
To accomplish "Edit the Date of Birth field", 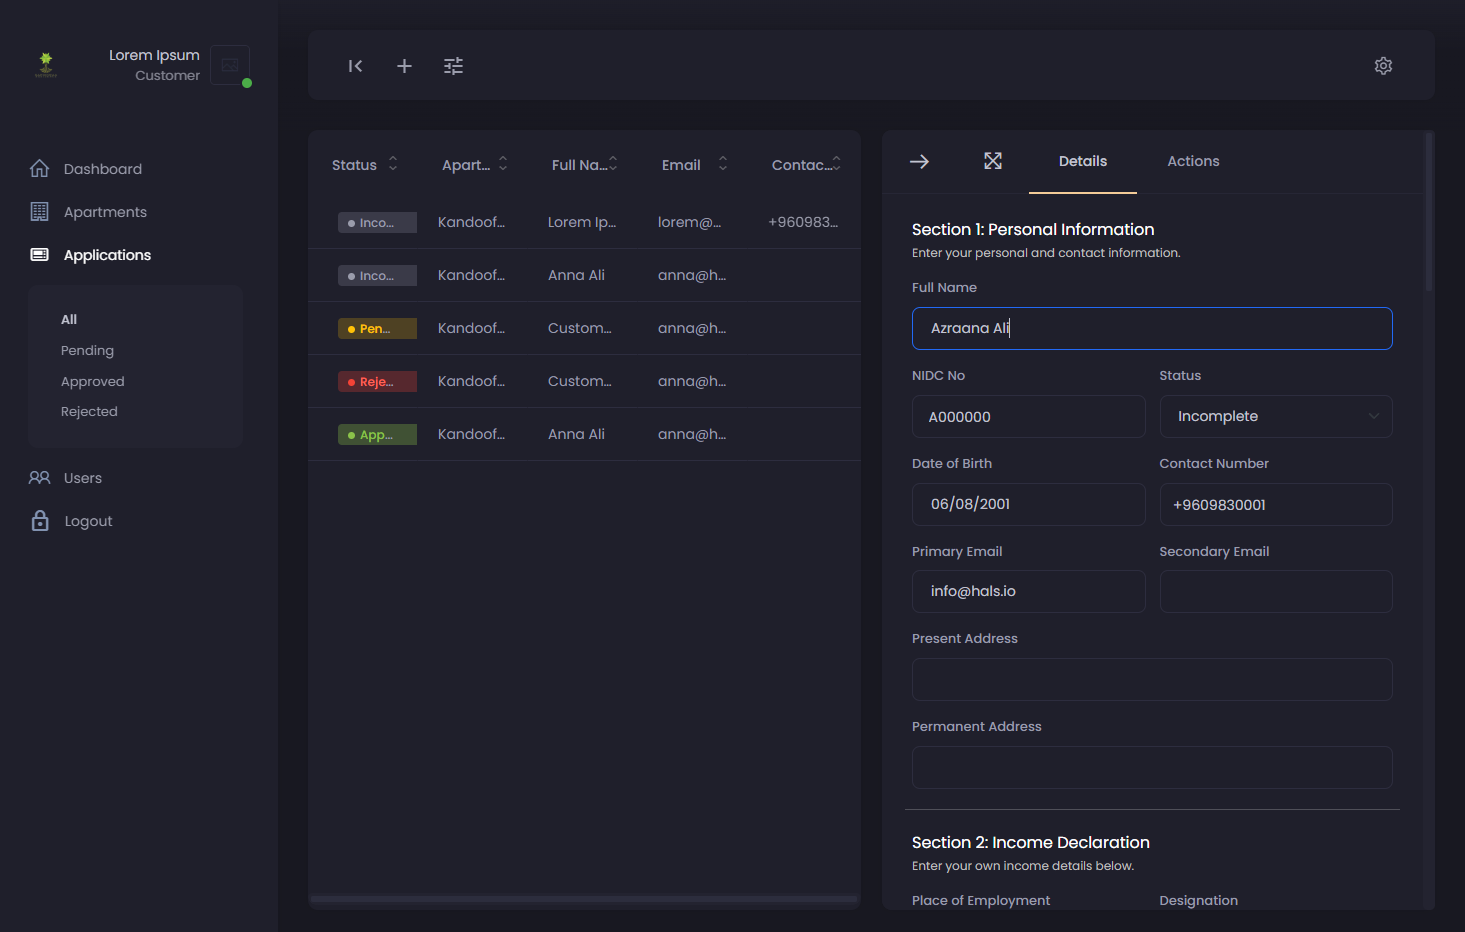I will pyautogui.click(x=1028, y=504).
